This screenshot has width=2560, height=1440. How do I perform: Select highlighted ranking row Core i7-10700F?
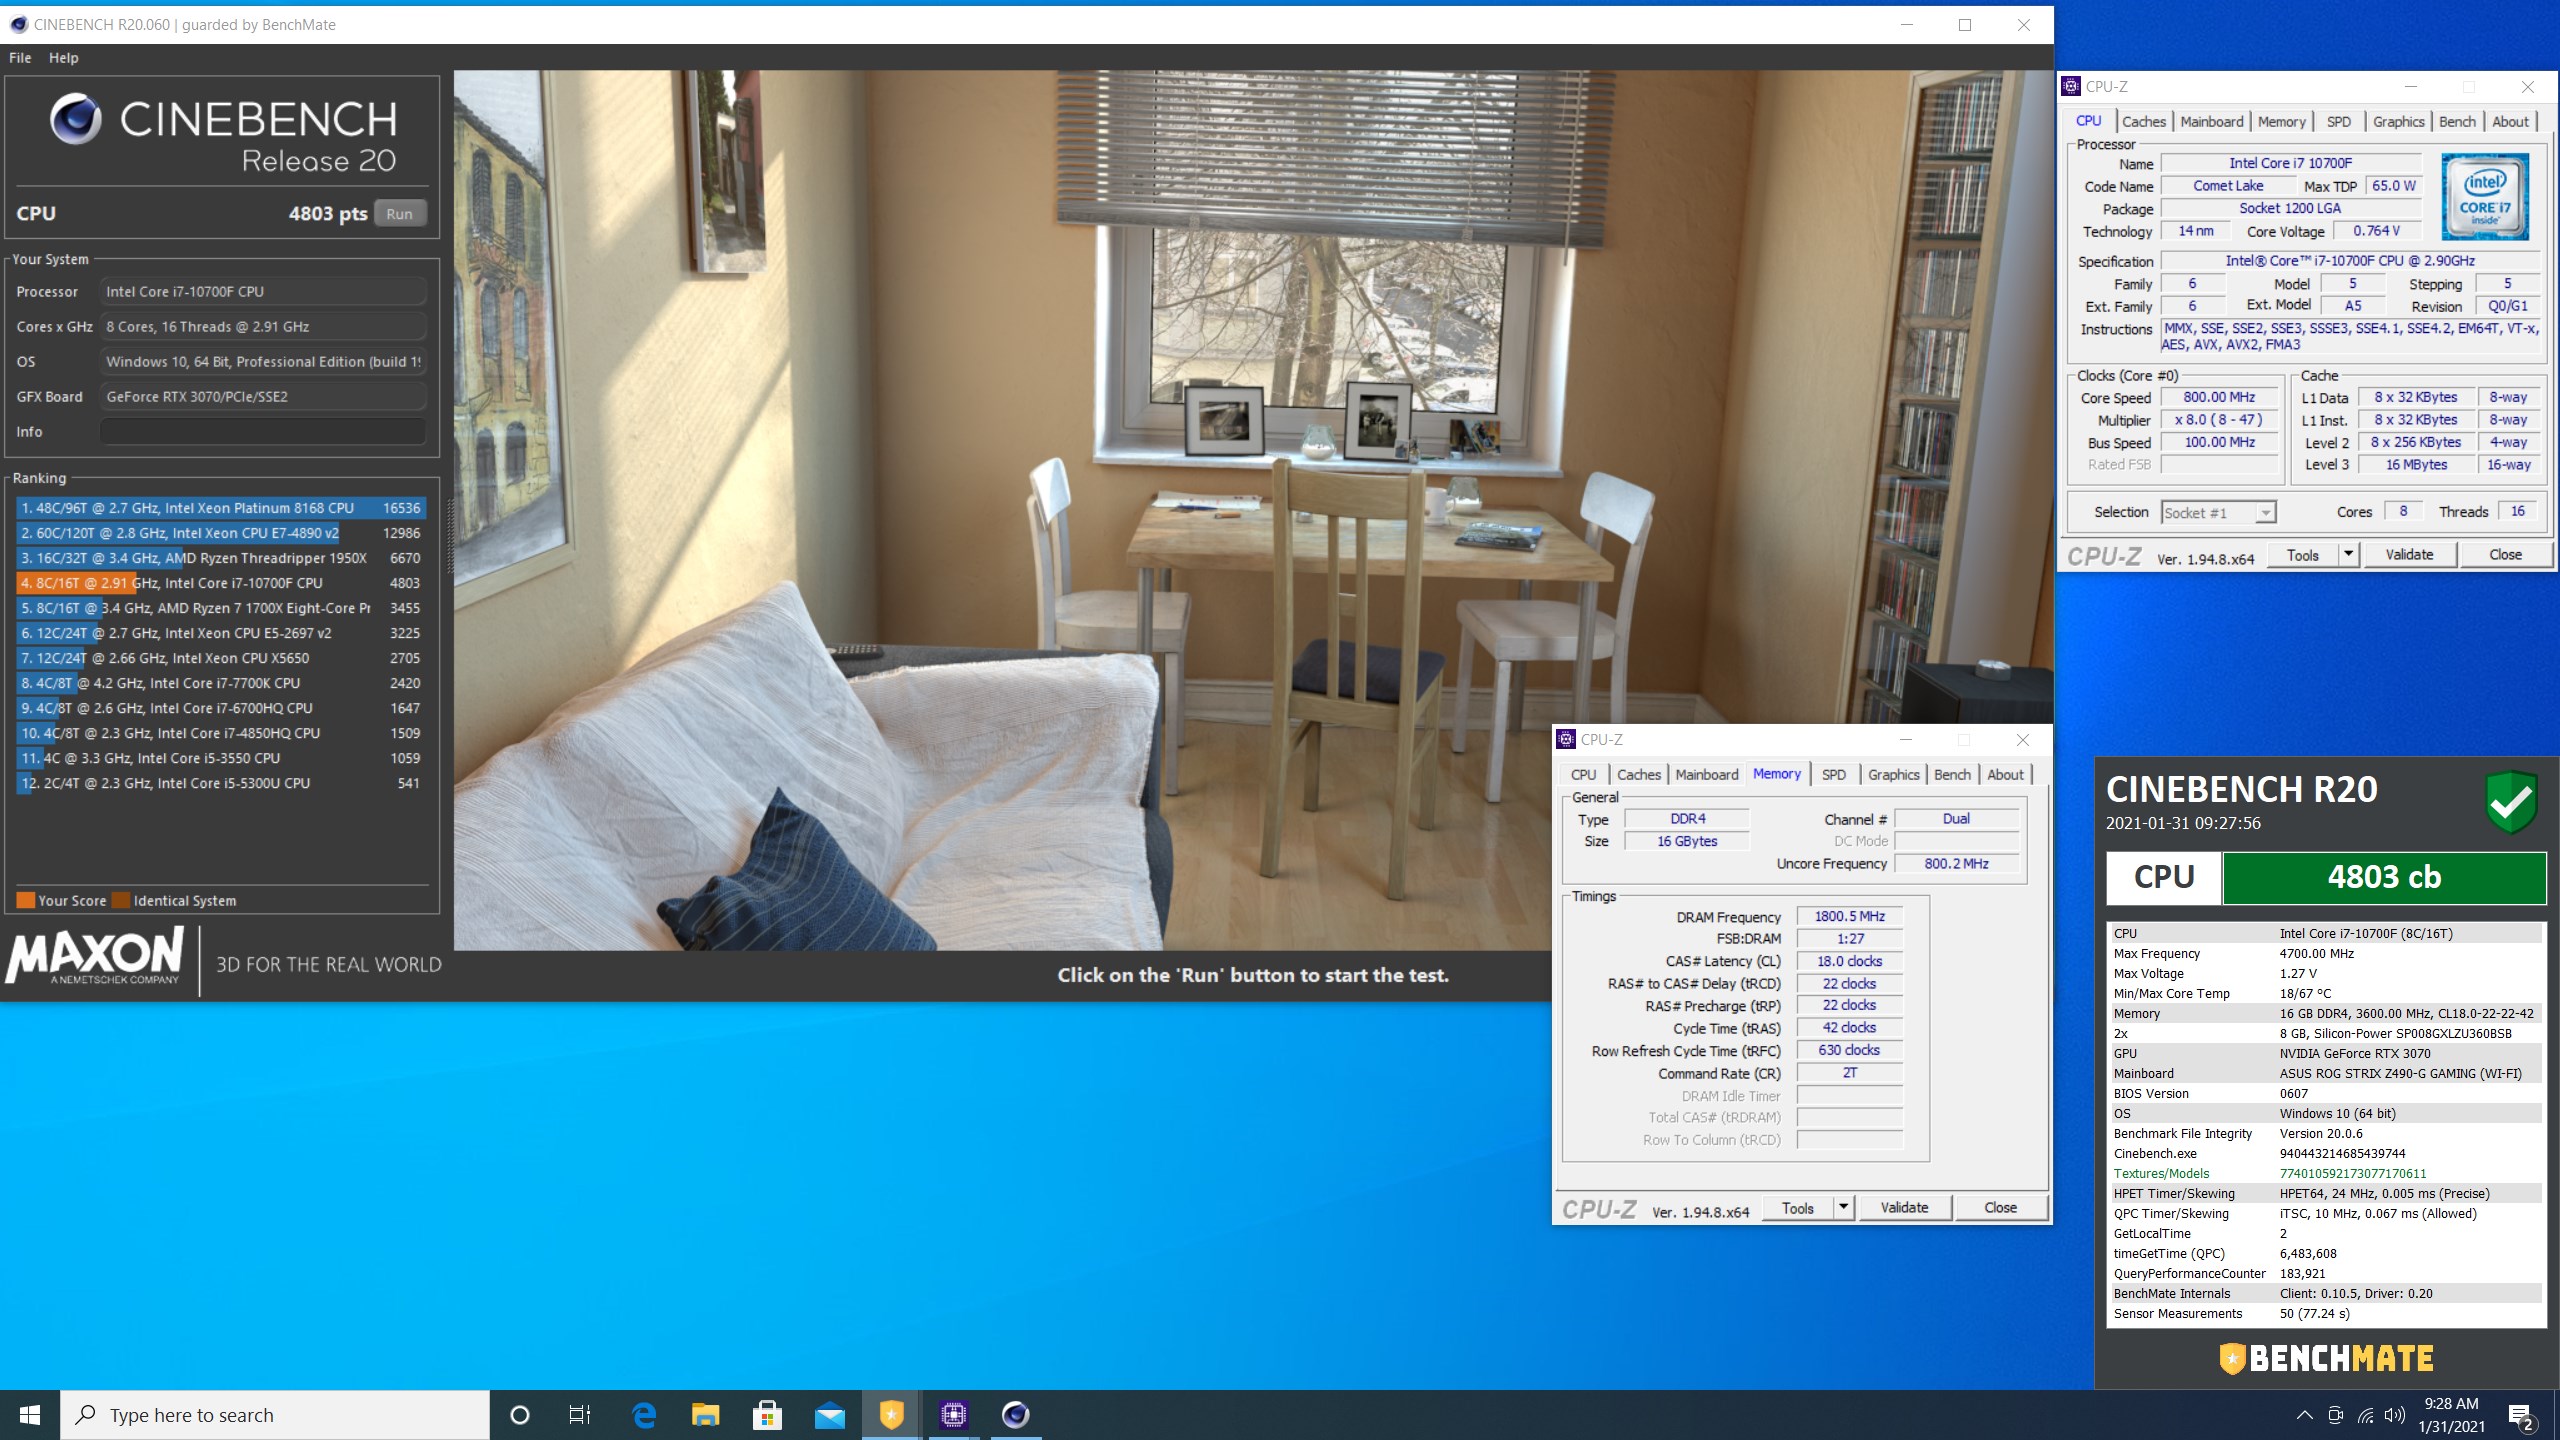tap(221, 583)
